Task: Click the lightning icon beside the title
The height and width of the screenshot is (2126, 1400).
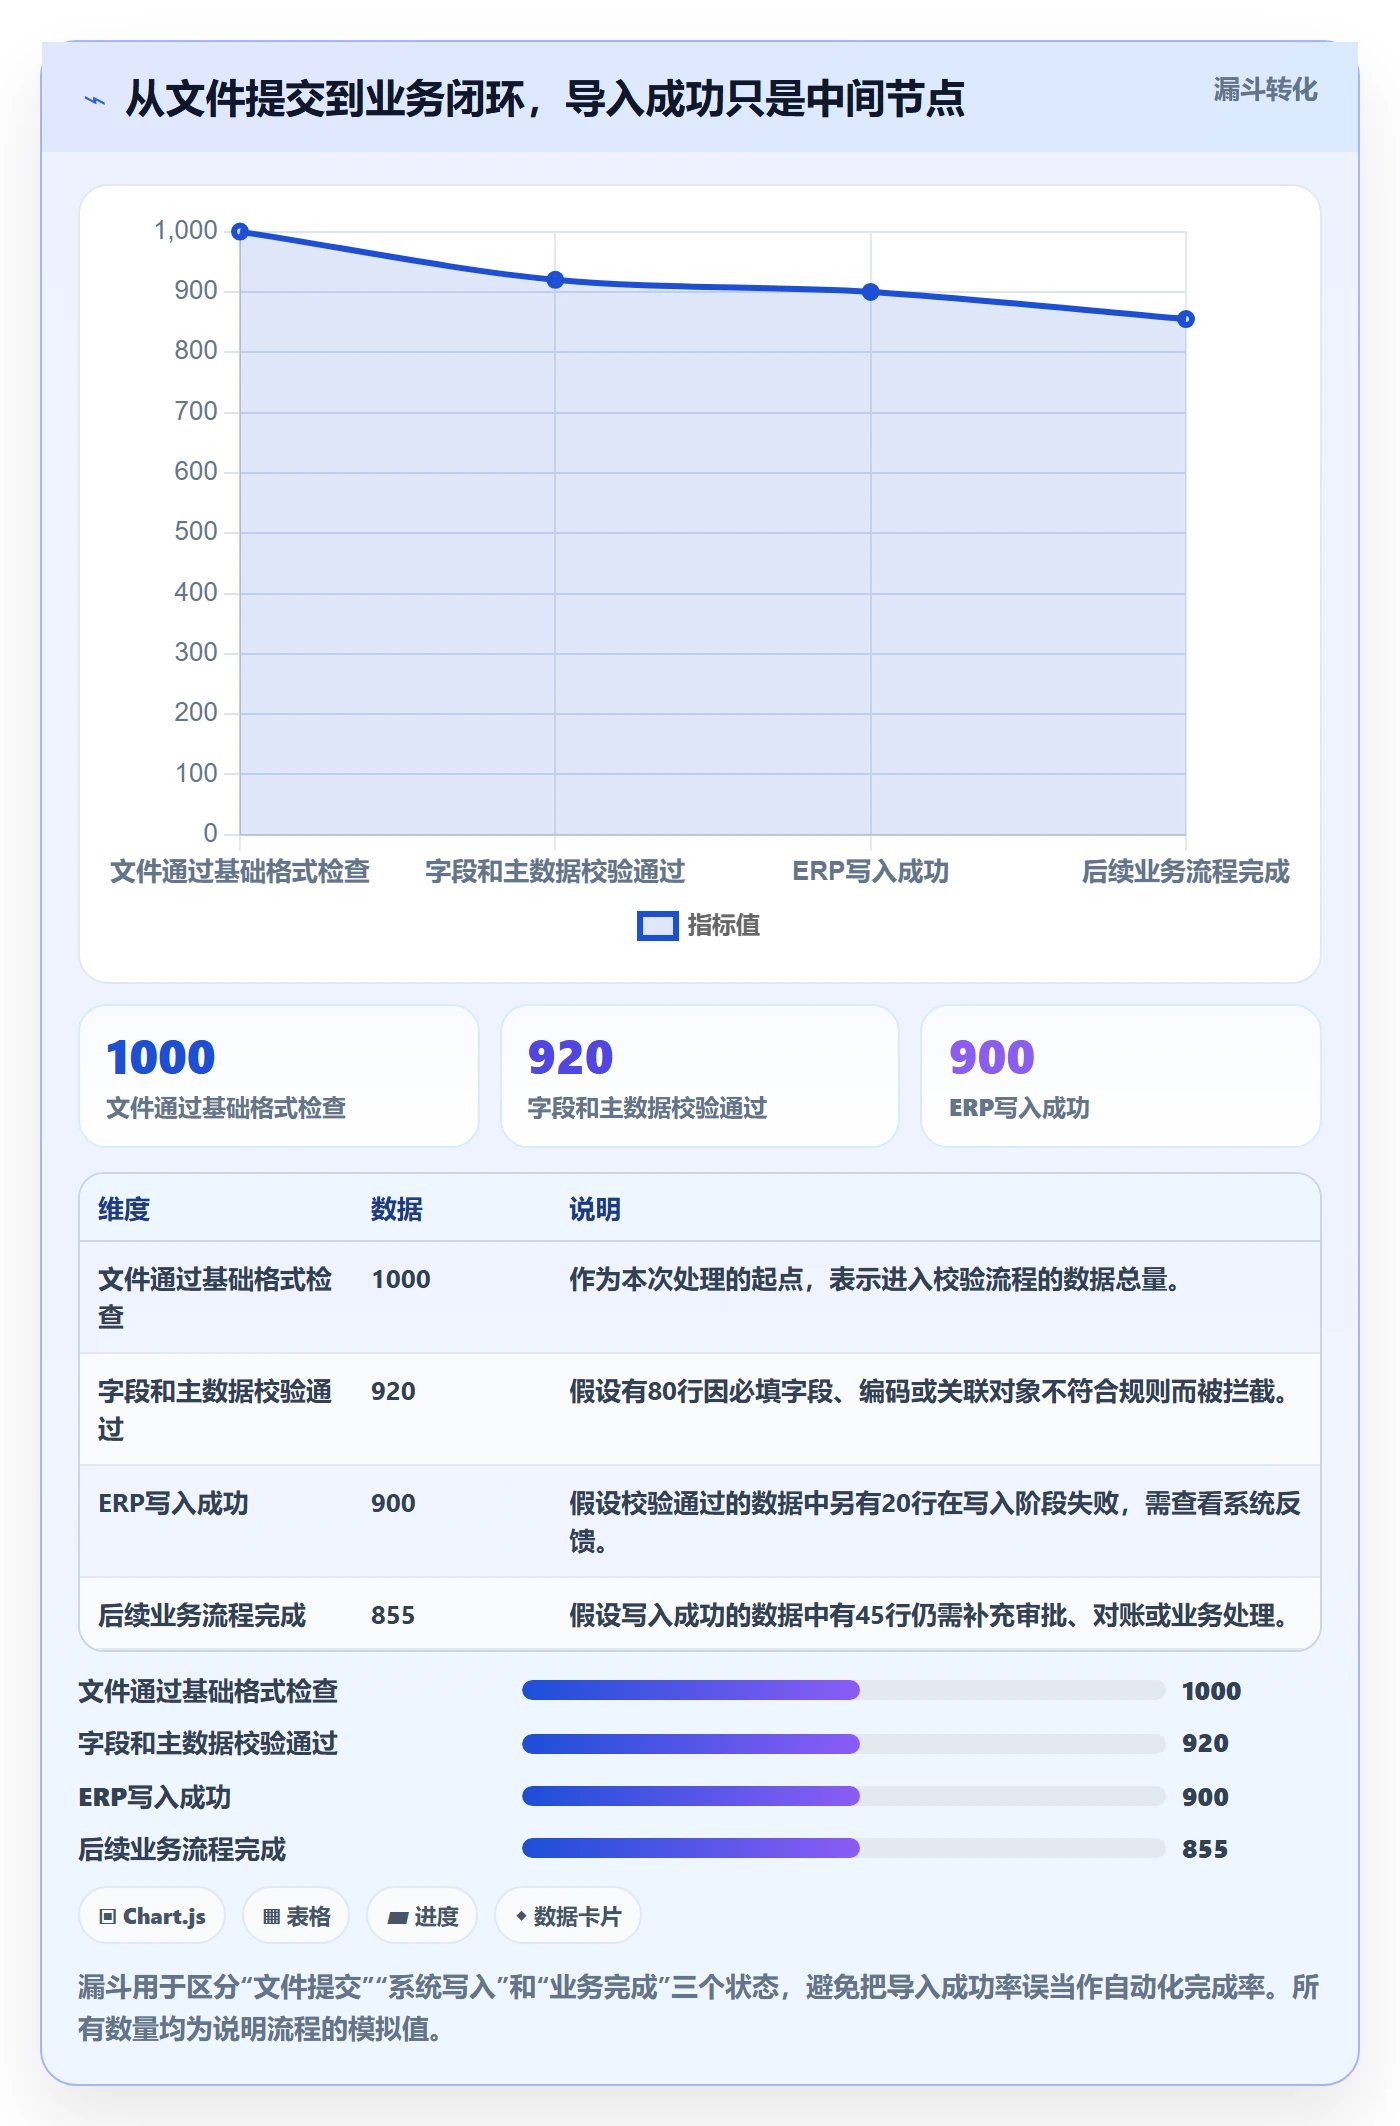Action: coord(95,100)
